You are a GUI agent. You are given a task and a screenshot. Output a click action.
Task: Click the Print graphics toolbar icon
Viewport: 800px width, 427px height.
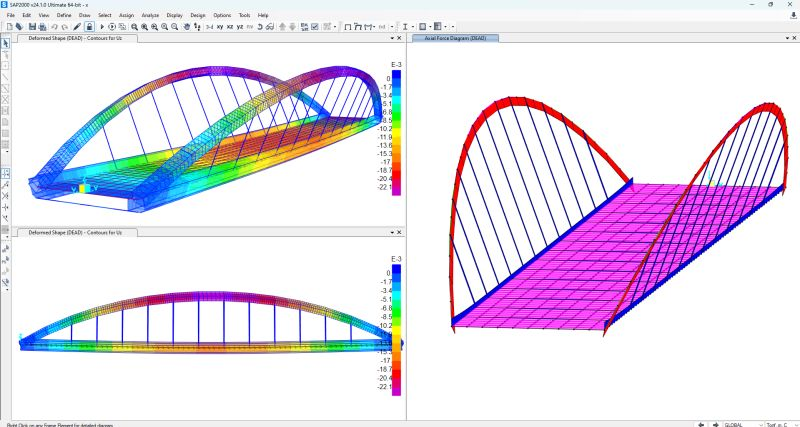click(x=42, y=27)
